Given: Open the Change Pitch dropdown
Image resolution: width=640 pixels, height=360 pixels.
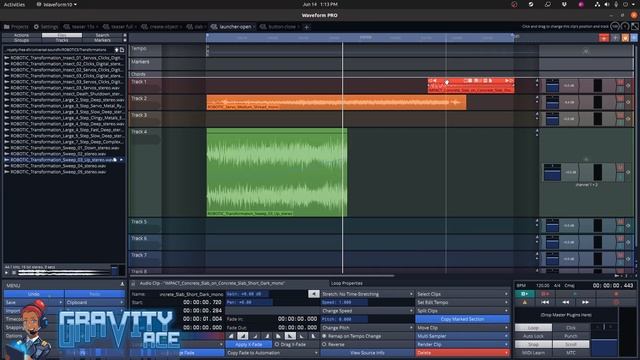Looking at the screenshot, I should 367,328.
